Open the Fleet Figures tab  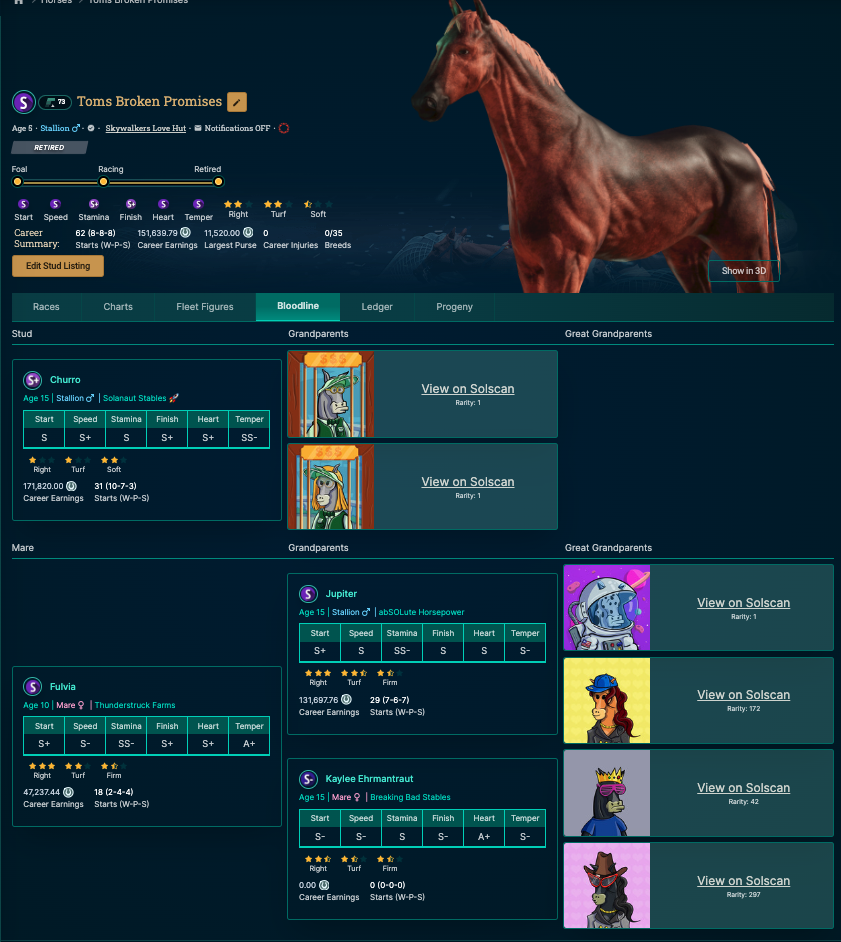205,307
